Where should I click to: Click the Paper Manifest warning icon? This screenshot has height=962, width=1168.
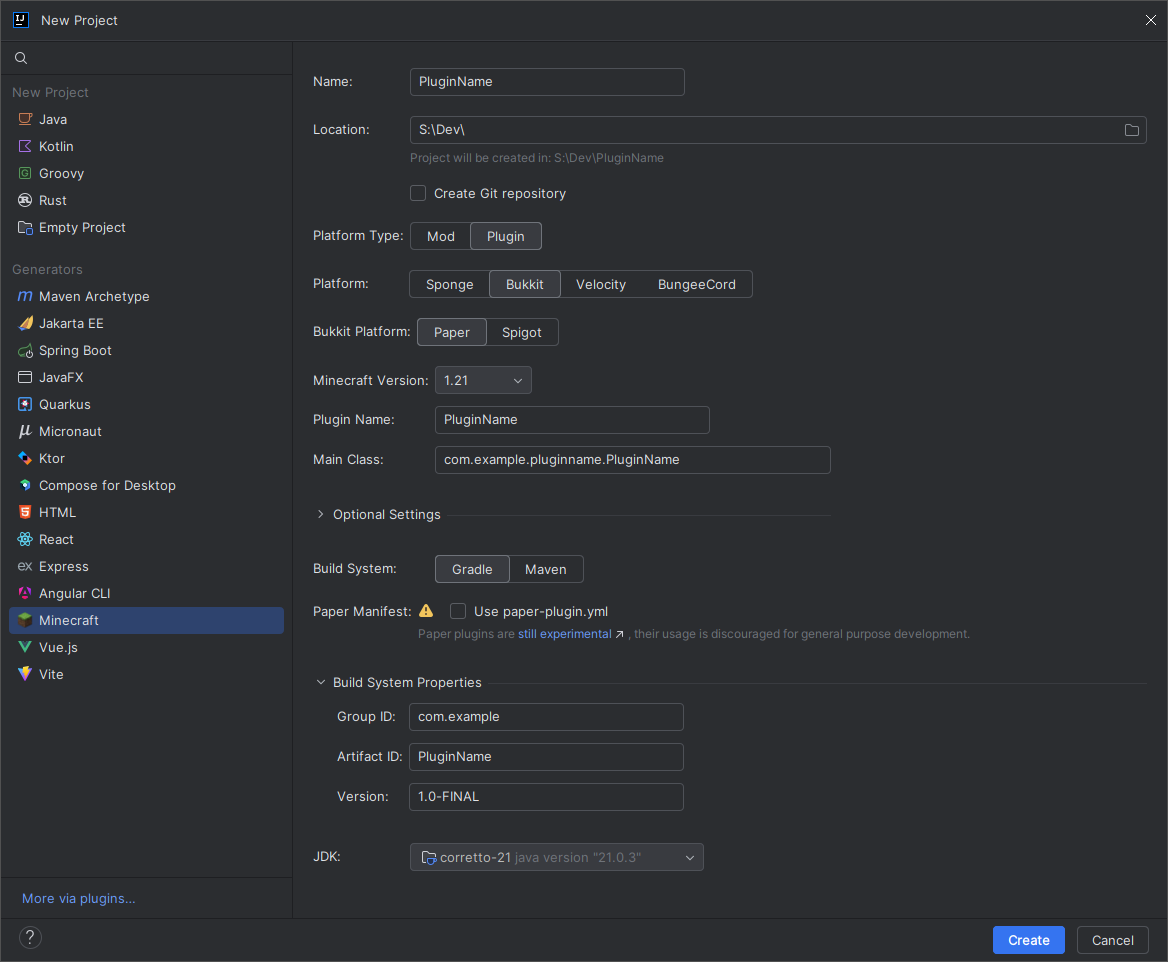click(x=426, y=611)
